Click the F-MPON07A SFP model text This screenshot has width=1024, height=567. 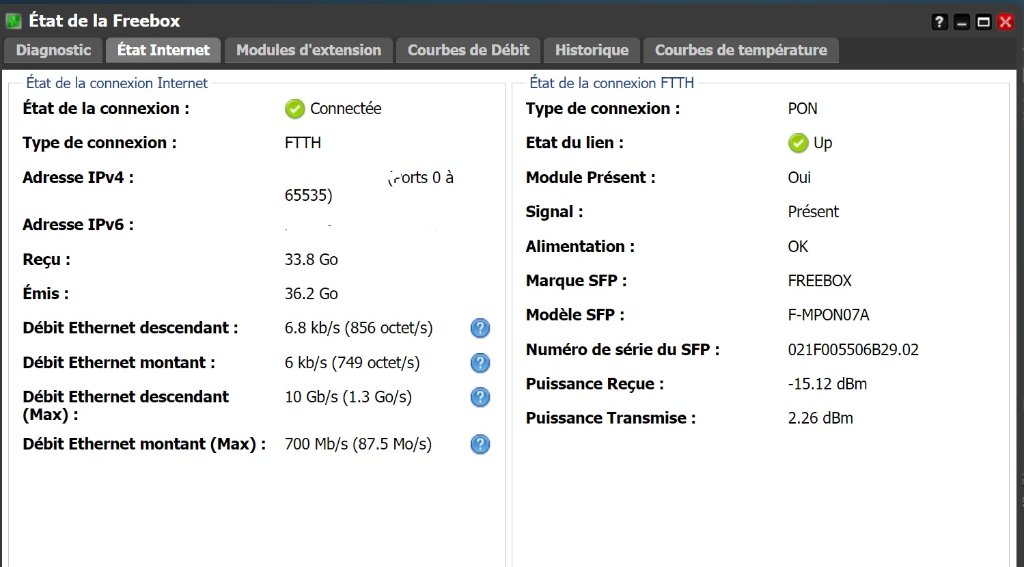[828, 316]
